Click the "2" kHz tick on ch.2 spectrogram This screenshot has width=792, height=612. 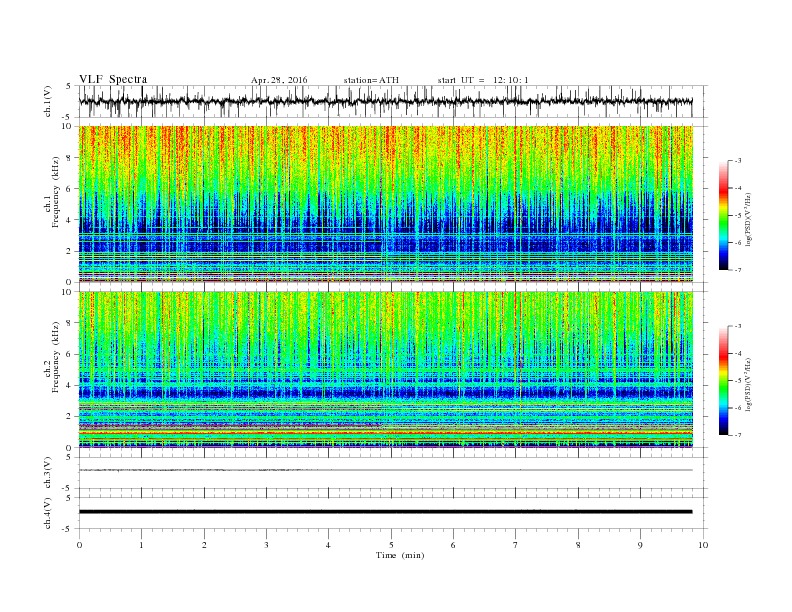69,417
